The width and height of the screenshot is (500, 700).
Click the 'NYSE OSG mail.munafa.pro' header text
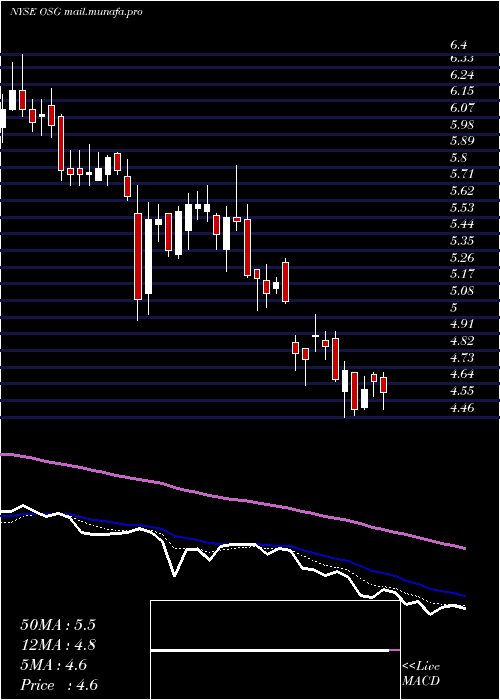[76, 12]
